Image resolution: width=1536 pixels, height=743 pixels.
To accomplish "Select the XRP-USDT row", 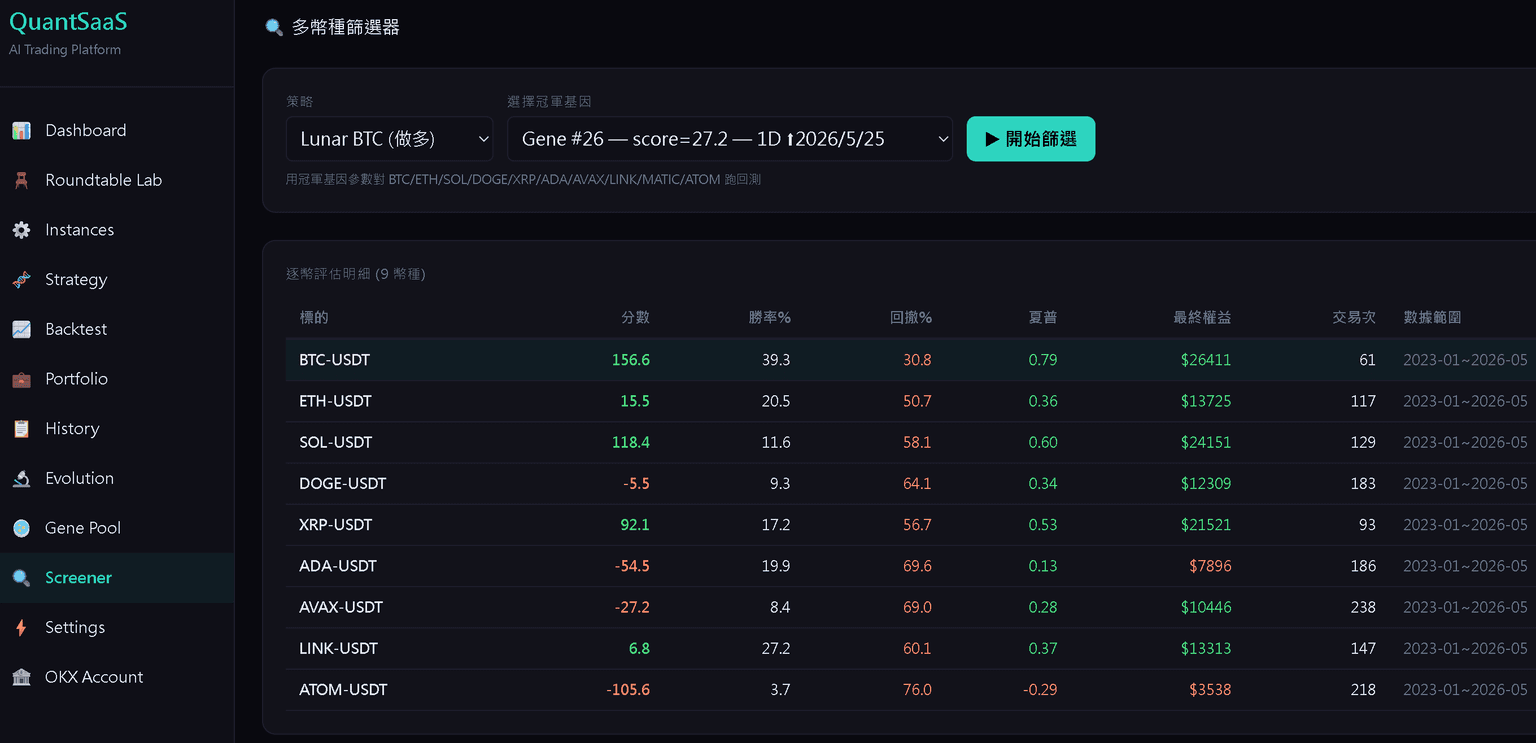I will point(910,525).
